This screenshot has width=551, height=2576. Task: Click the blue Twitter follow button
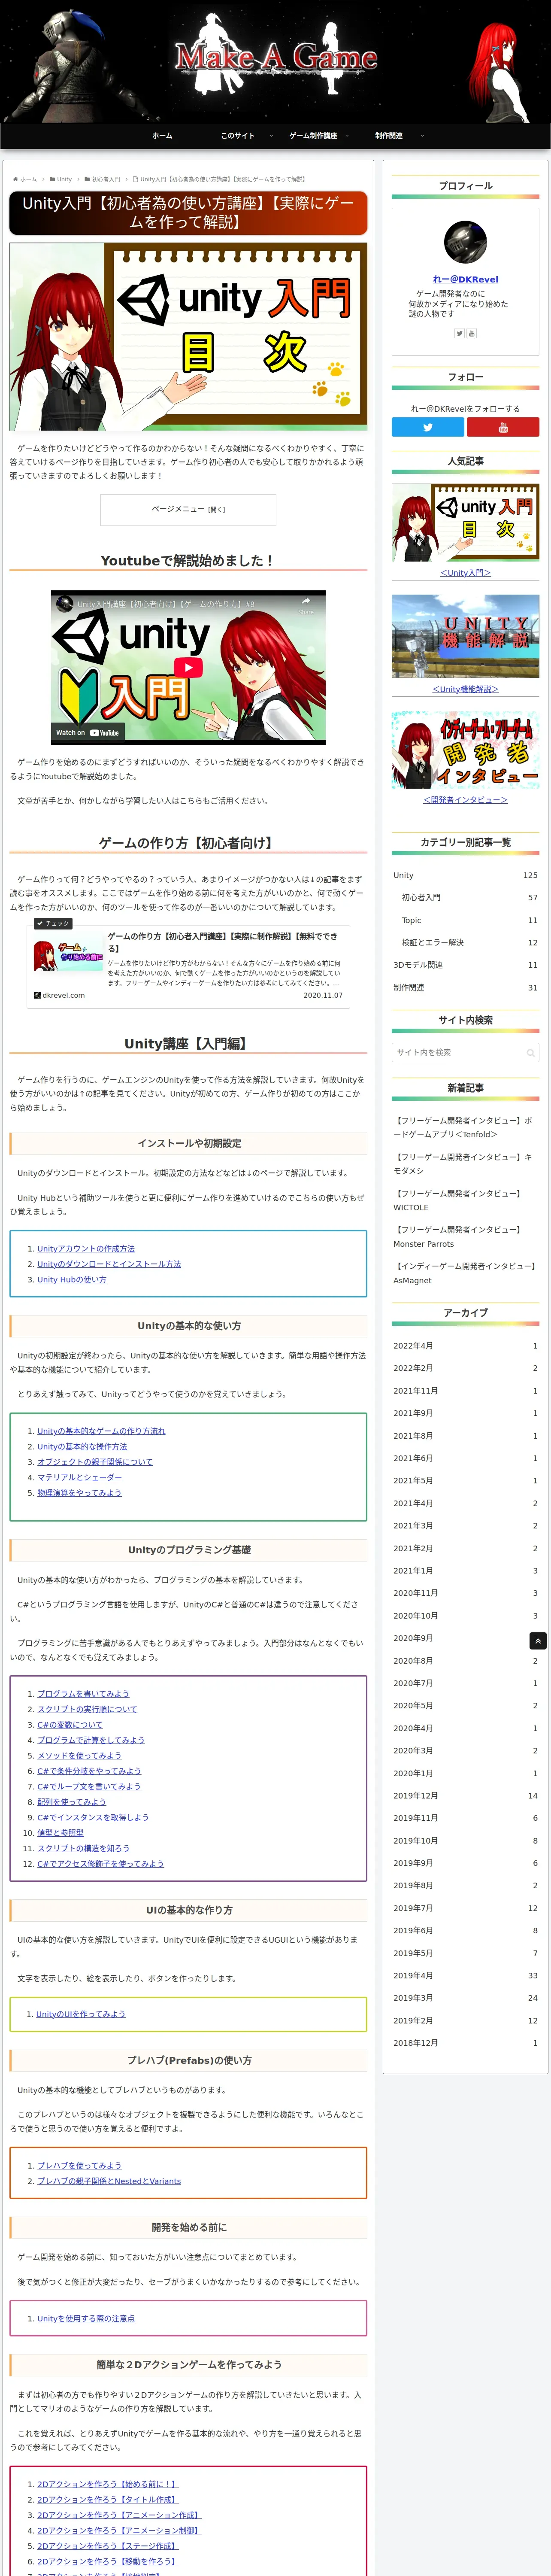427,427
